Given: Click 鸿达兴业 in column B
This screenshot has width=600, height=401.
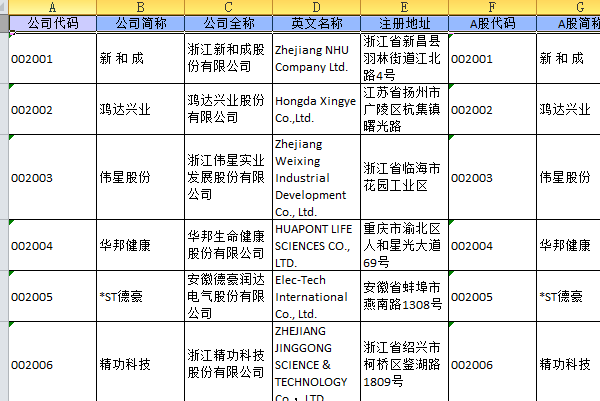Looking at the screenshot, I should (140, 109).
